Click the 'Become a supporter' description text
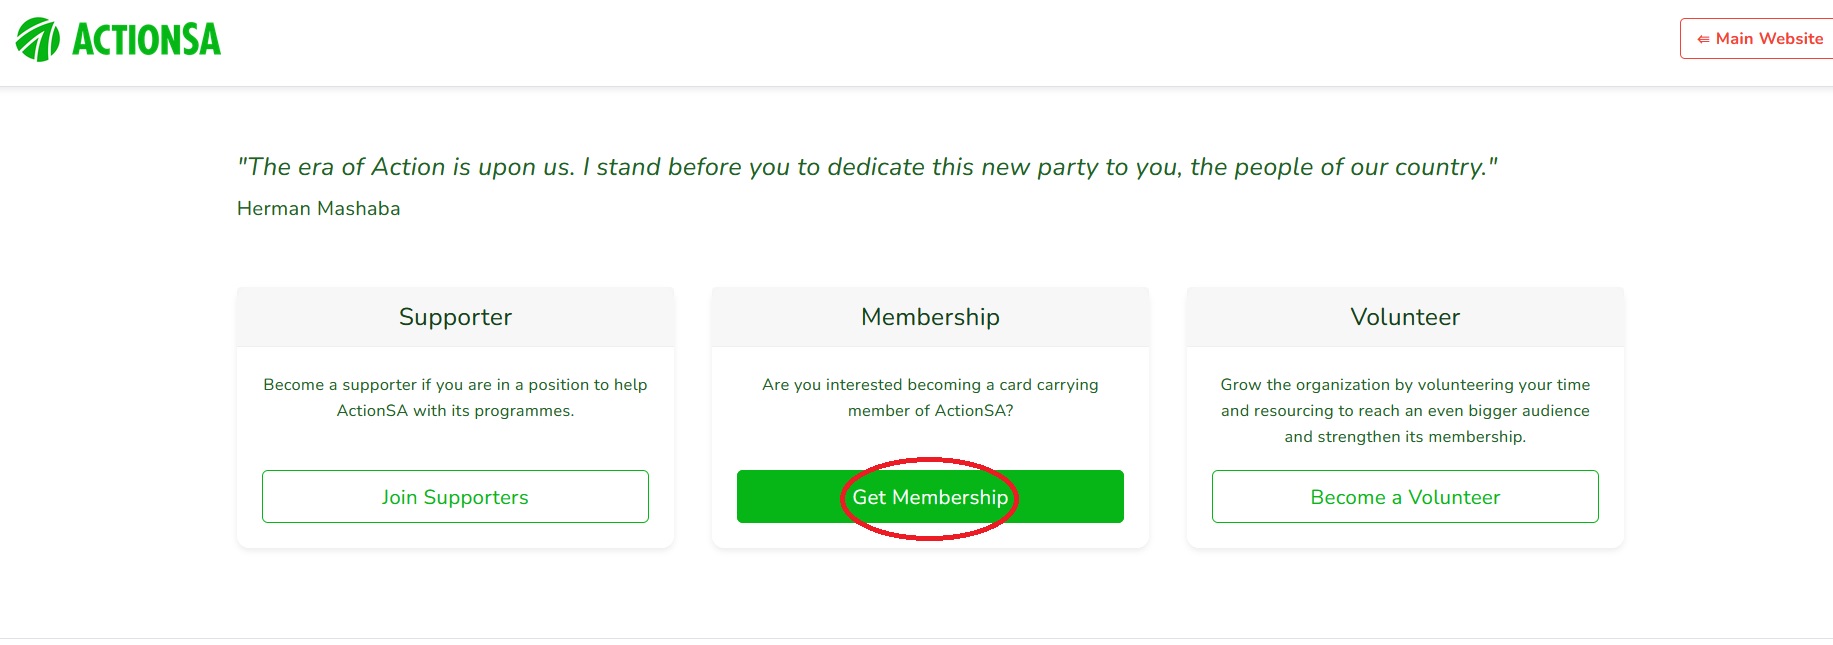The width and height of the screenshot is (1833, 645). [455, 385]
